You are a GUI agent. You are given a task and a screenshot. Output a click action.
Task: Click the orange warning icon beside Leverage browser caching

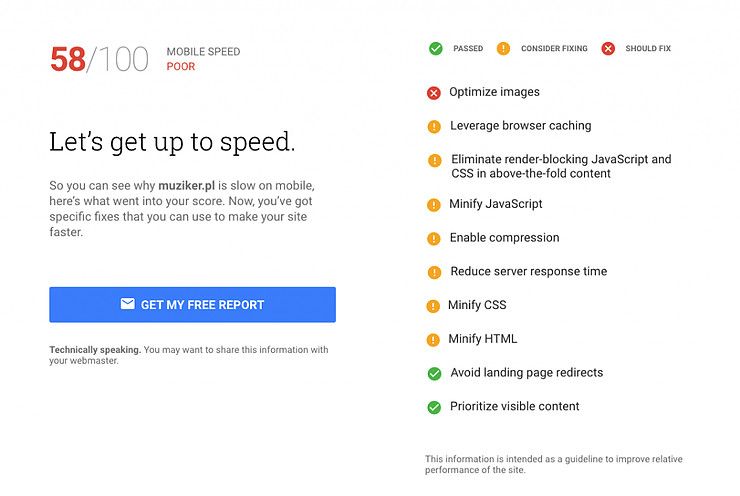click(434, 126)
